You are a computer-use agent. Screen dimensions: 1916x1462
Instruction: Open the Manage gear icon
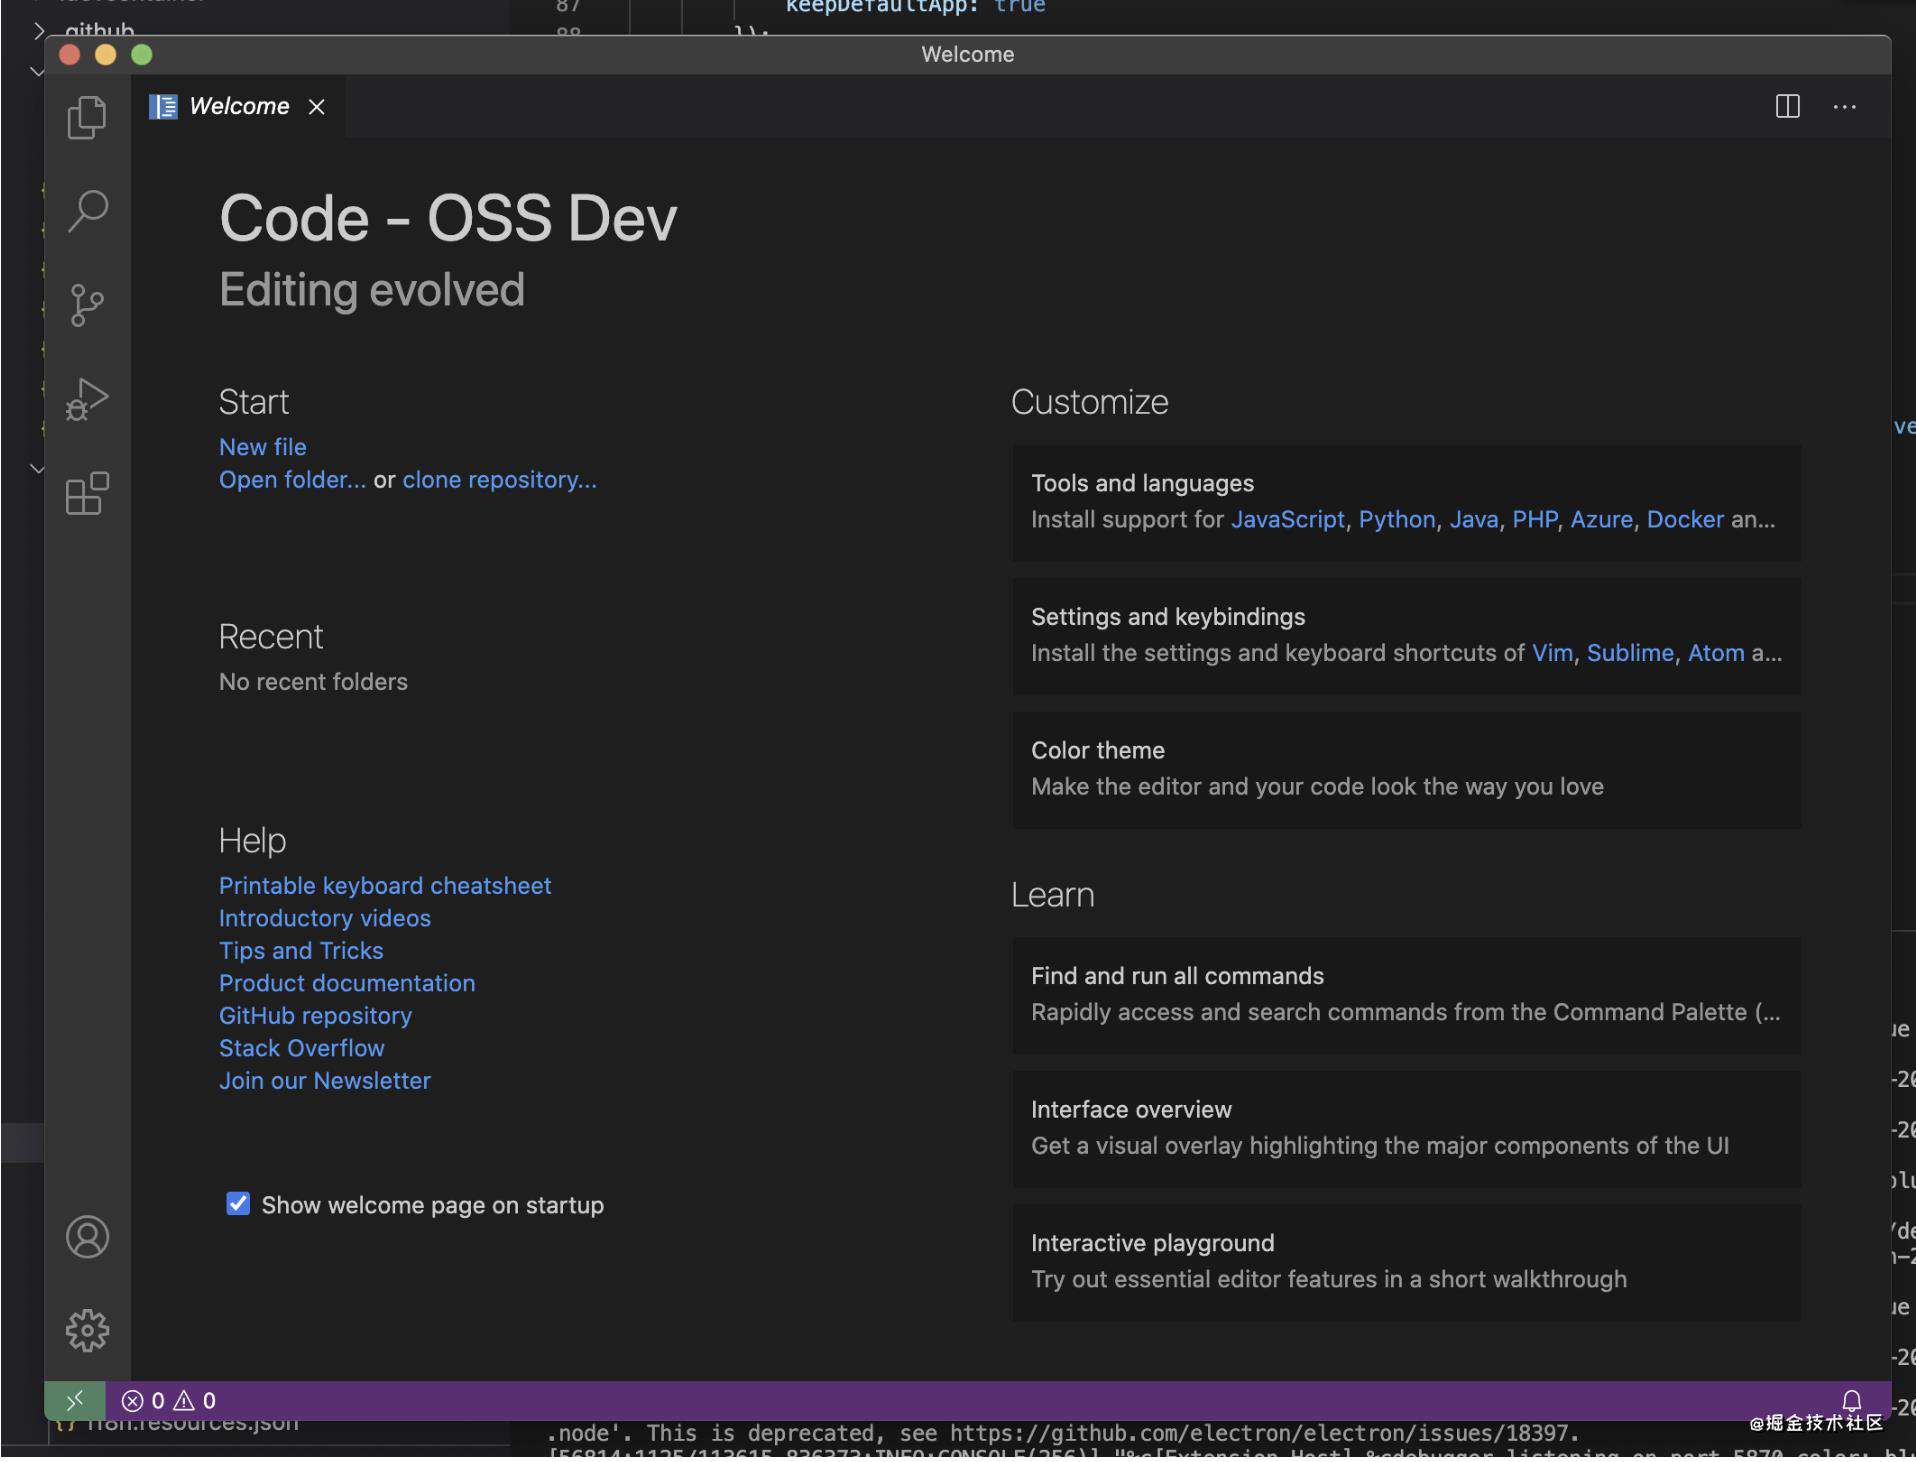(x=87, y=1332)
